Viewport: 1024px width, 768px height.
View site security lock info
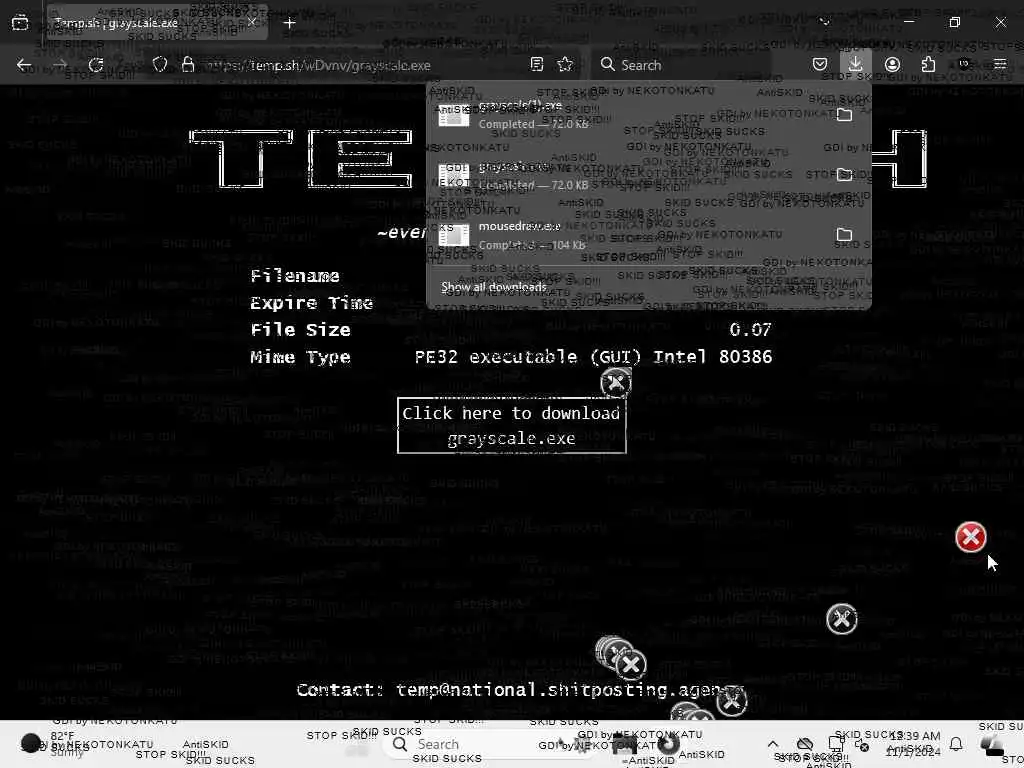tap(188, 65)
